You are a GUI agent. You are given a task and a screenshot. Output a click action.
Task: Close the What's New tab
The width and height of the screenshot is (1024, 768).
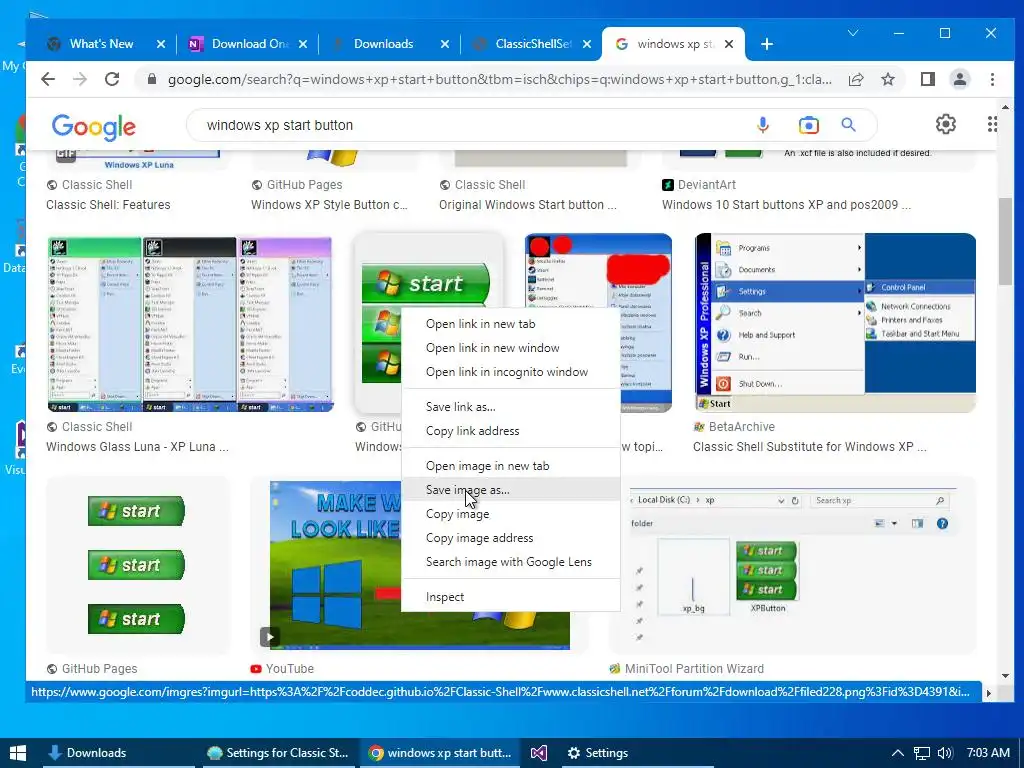click(161, 44)
